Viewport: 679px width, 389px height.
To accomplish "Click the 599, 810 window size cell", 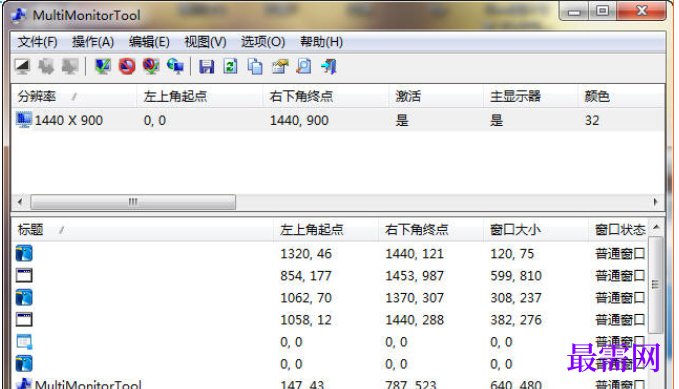I will click(516, 276).
